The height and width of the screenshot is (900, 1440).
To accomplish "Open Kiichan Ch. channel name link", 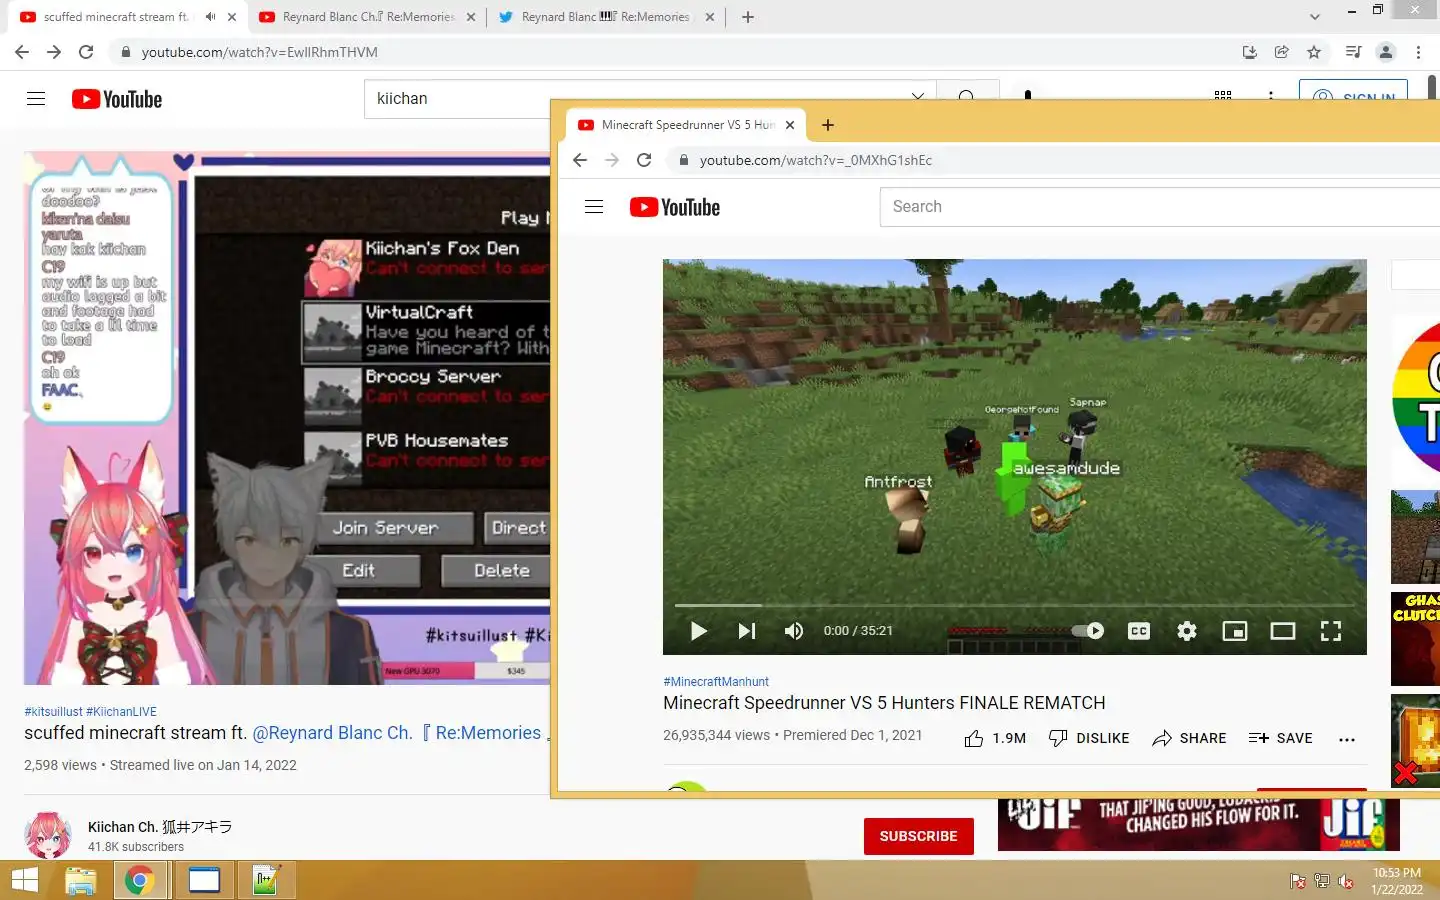I will click(x=160, y=827).
